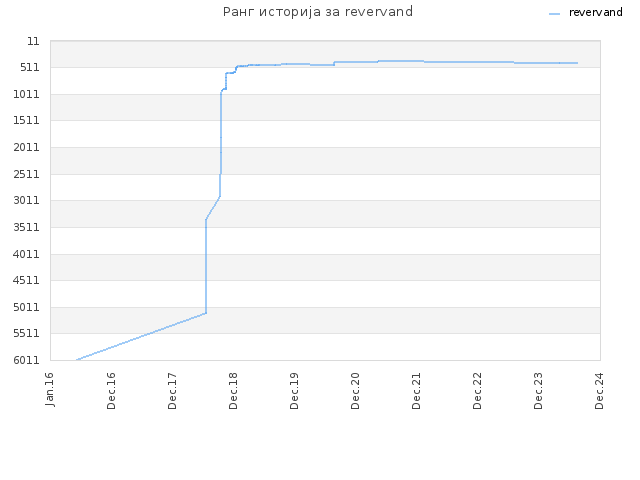Click the line's corner at rank 5011
640x480 pixels.
tap(206, 313)
